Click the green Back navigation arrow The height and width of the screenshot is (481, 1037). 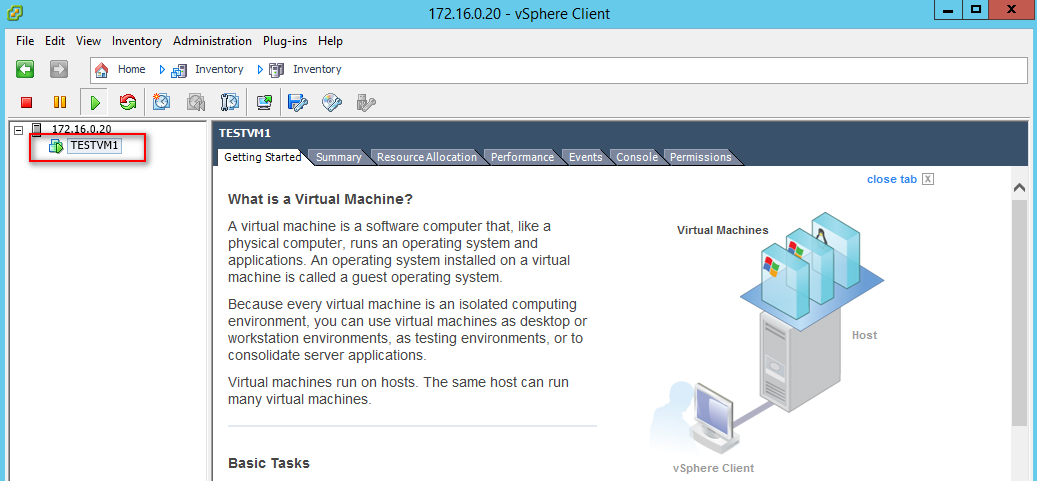point(25,69)
